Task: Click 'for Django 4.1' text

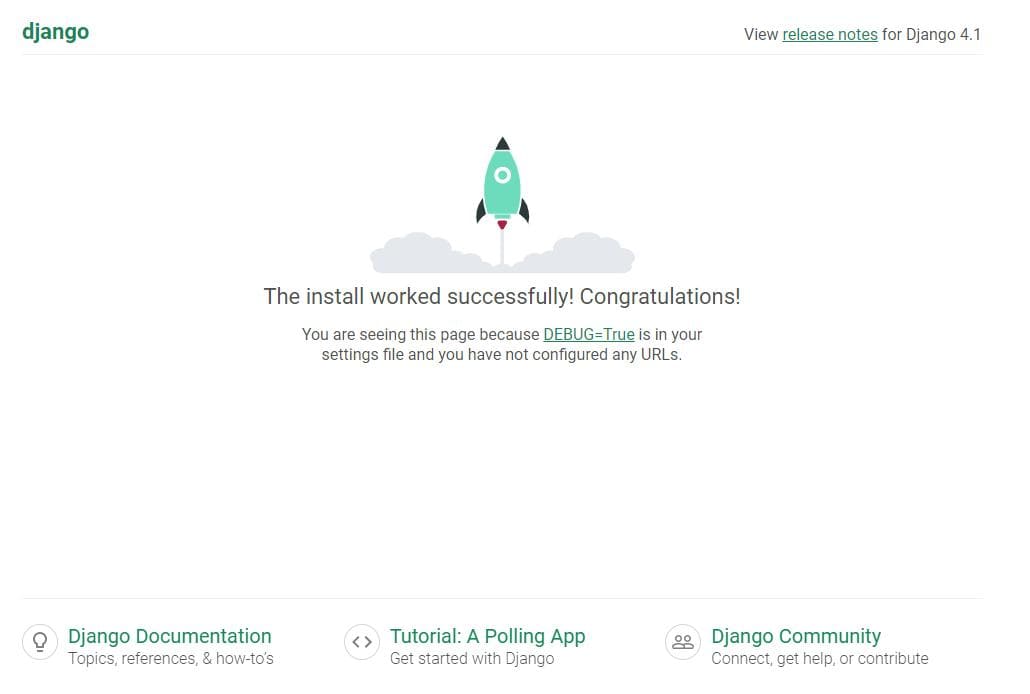Action: point(931,34)
